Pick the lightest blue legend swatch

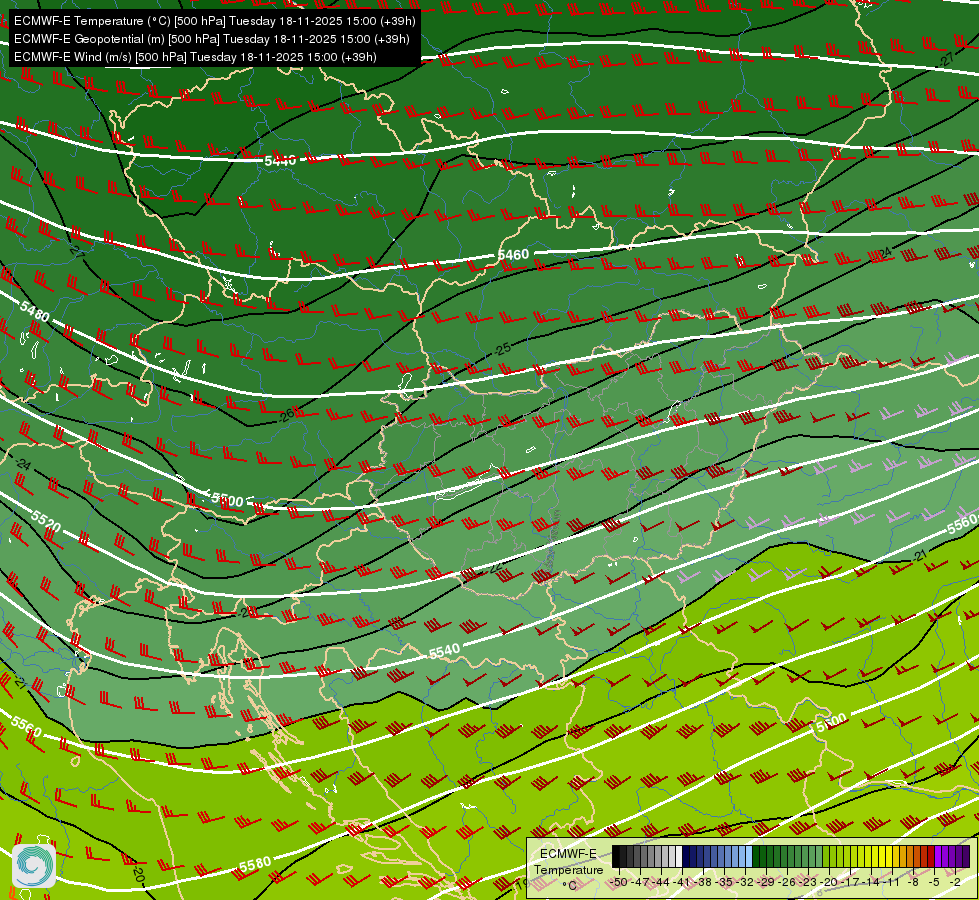click(749, 856)
